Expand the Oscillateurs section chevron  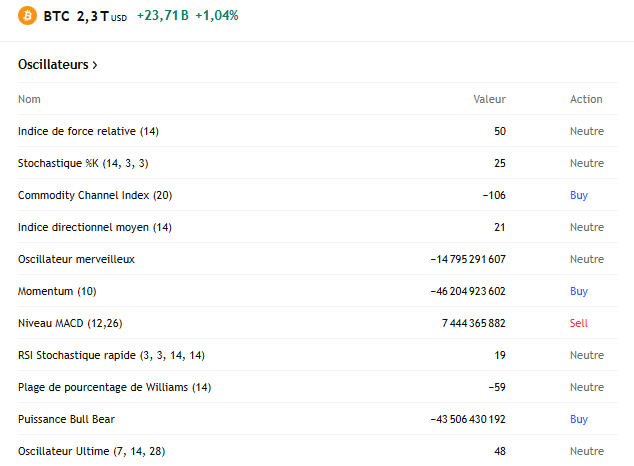tap(95, 65)
